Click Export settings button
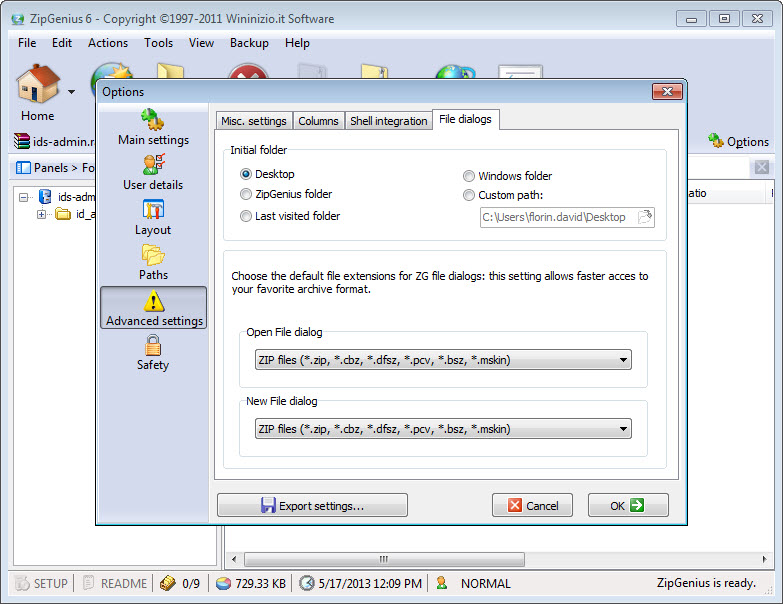This screenshot has width=783, height=604. [313, 505]
